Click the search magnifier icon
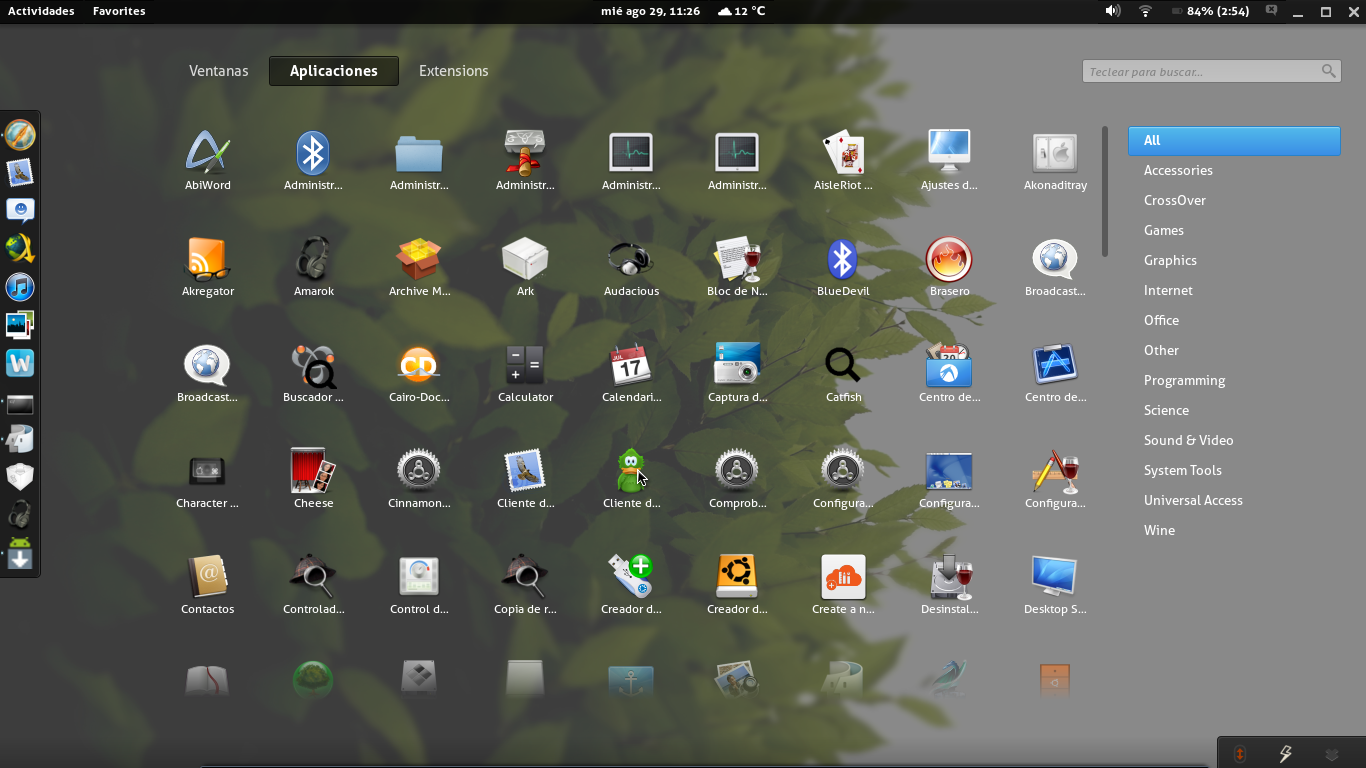Image resolution: width=1366 pixels, height=768 pixels. click(1328, 71)
